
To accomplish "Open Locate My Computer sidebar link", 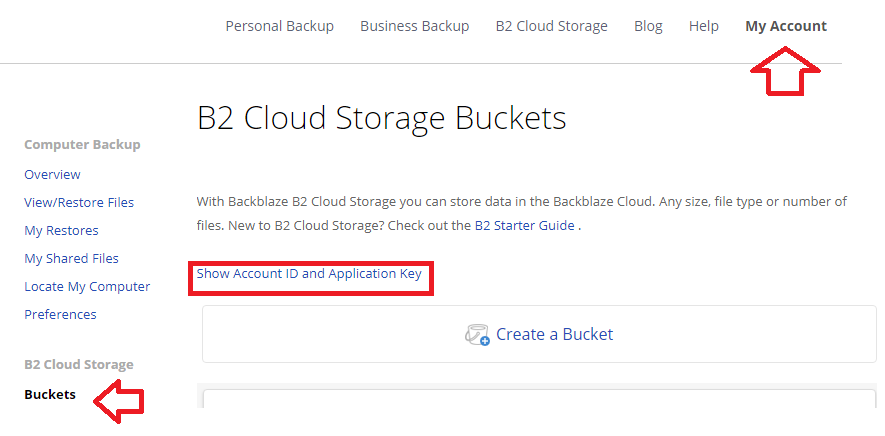I will coord(87,287).
